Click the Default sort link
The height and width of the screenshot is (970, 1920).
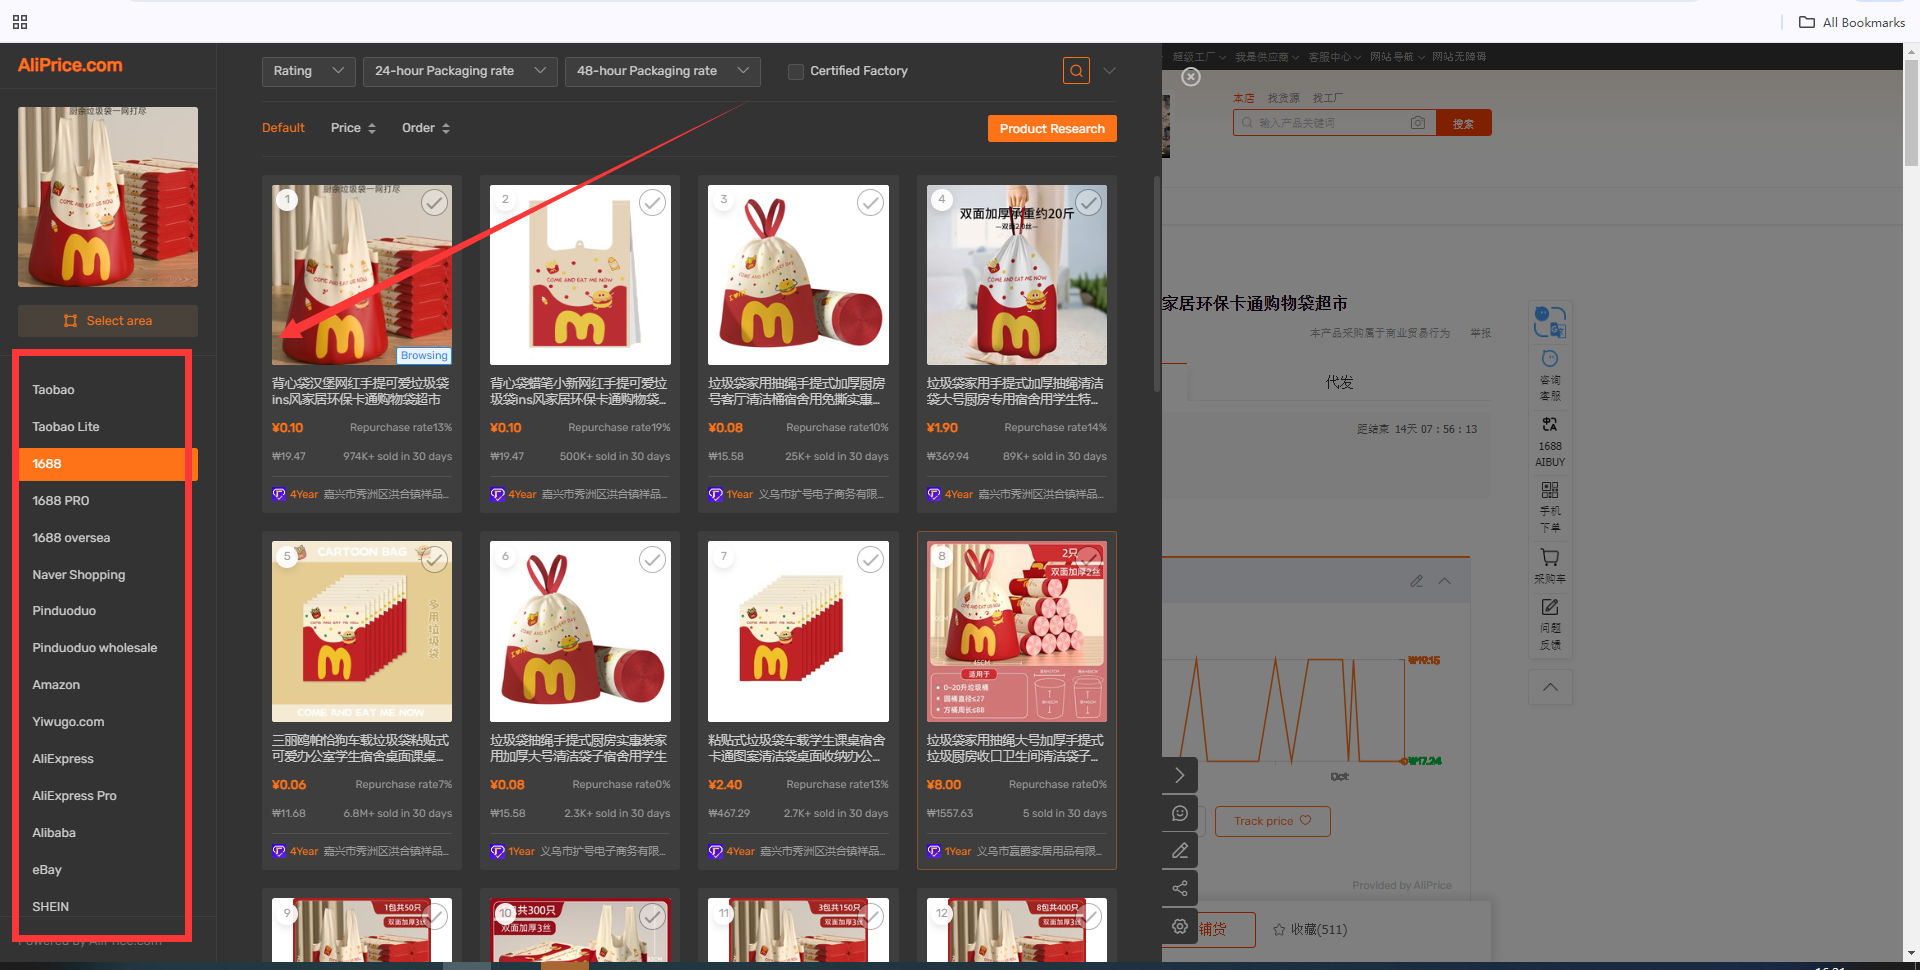[283, 128]
